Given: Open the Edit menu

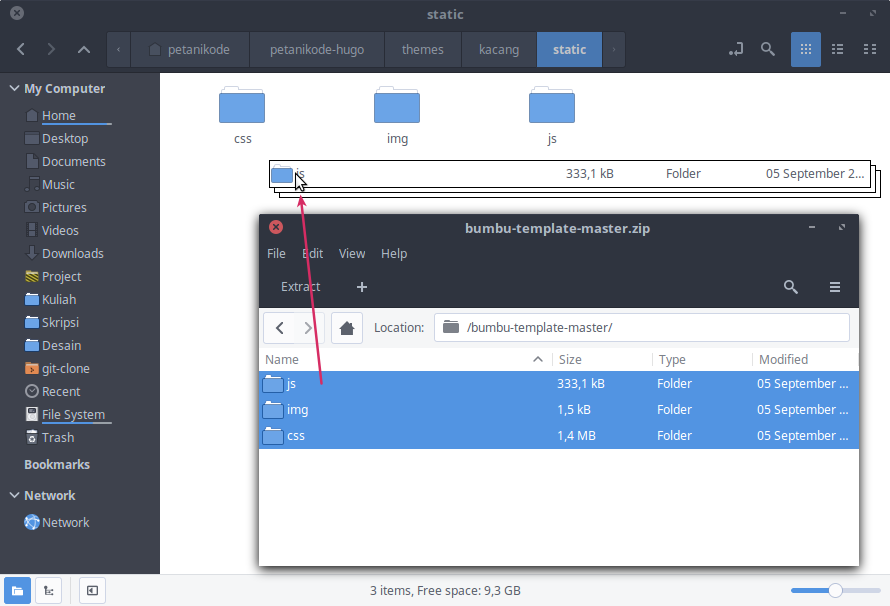Looking at the screenshot, I should pyautogui.click(x=312, y=253).
